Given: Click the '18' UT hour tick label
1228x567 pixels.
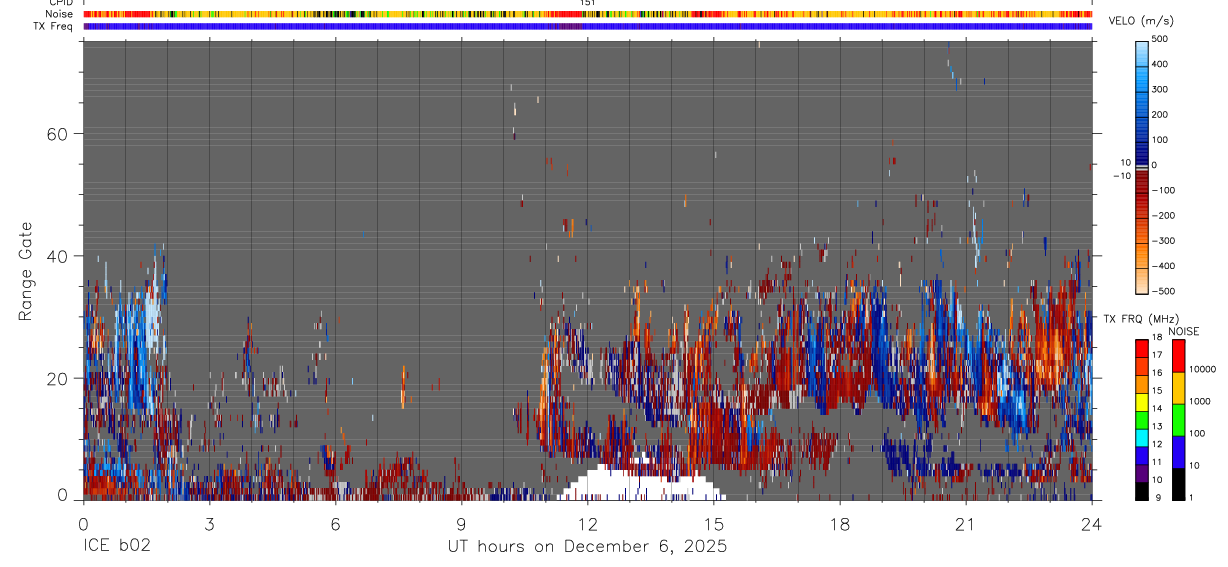Looking at the screenshot, I should tap(840, 524).
